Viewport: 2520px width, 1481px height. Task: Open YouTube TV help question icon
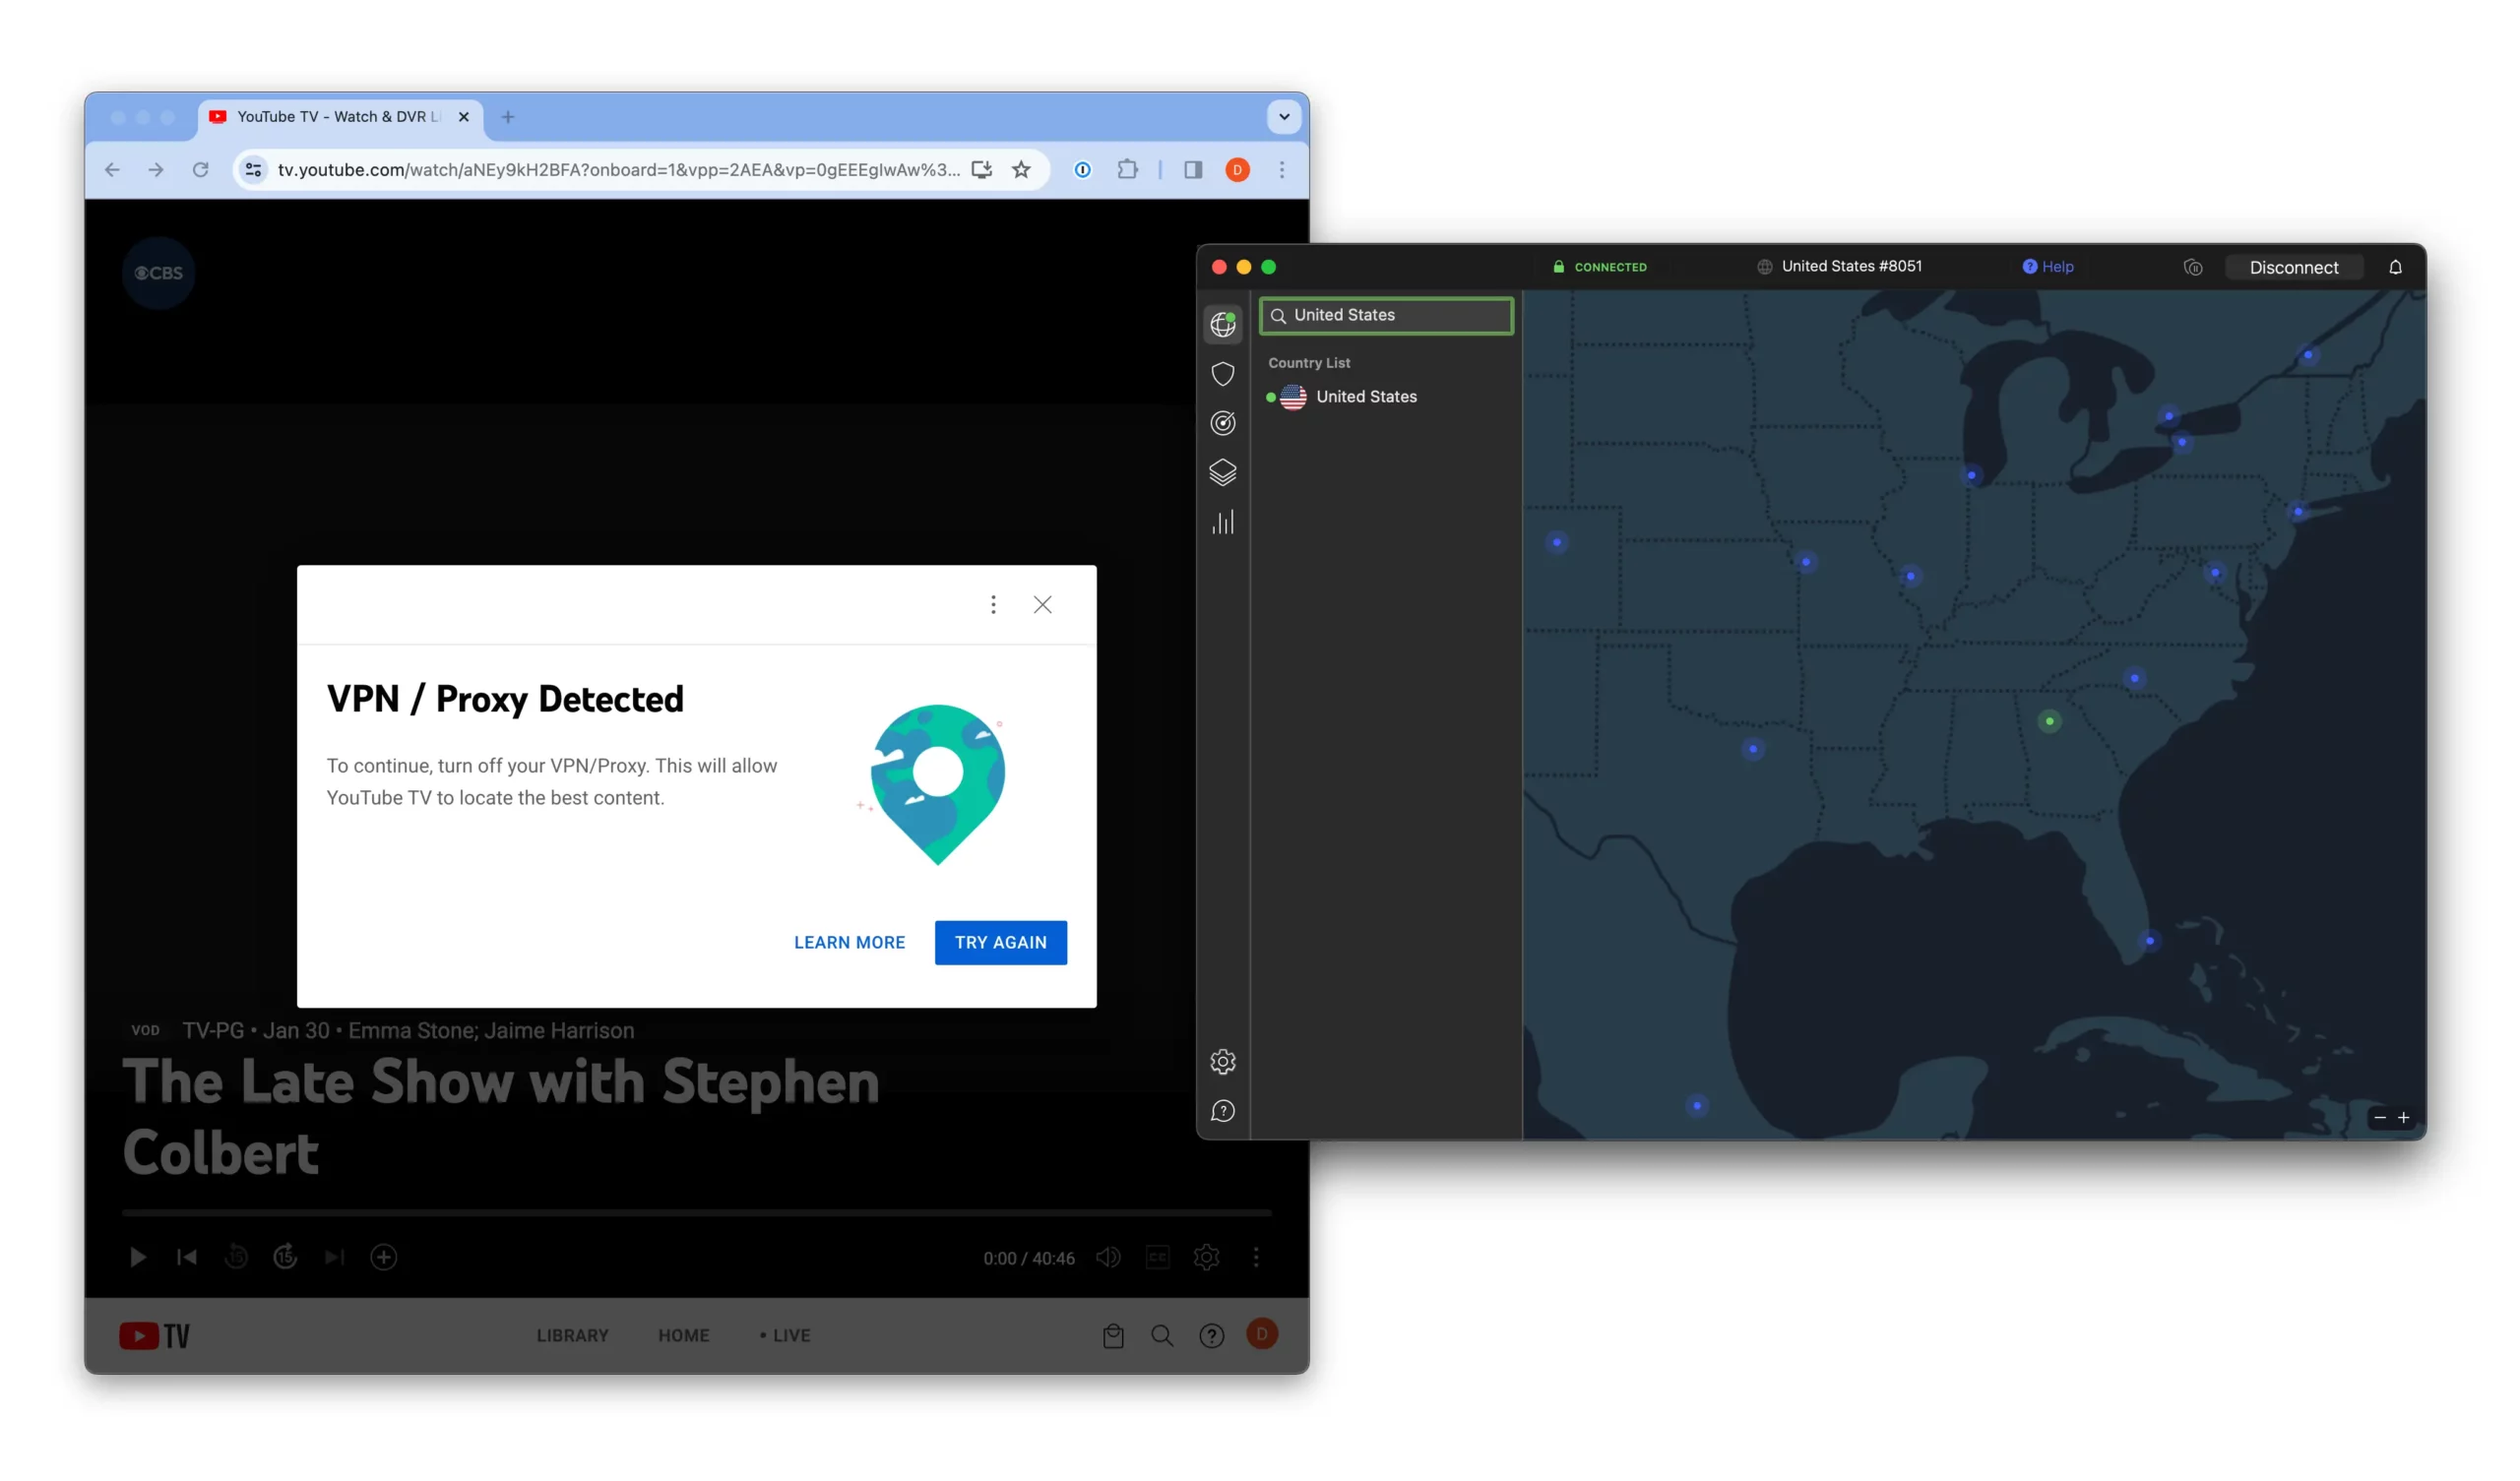click(x=1211, y=1336)
